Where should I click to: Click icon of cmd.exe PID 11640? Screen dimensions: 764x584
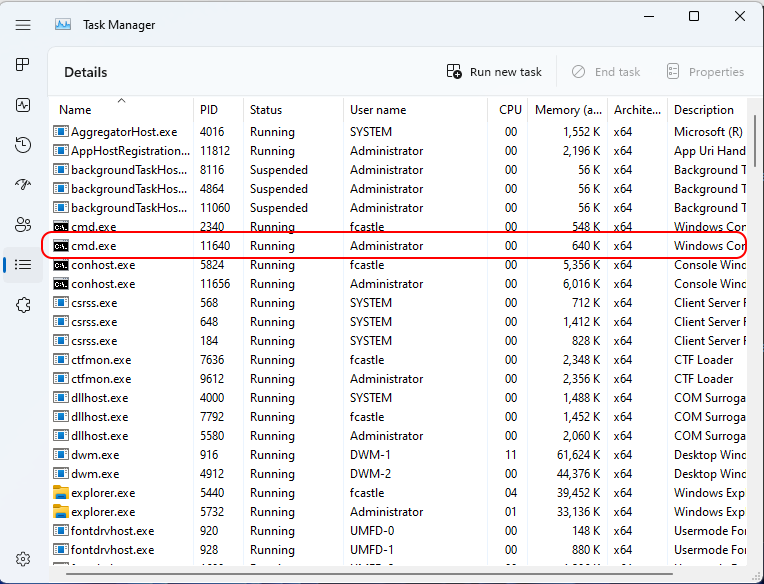click(x=60, y=246)
